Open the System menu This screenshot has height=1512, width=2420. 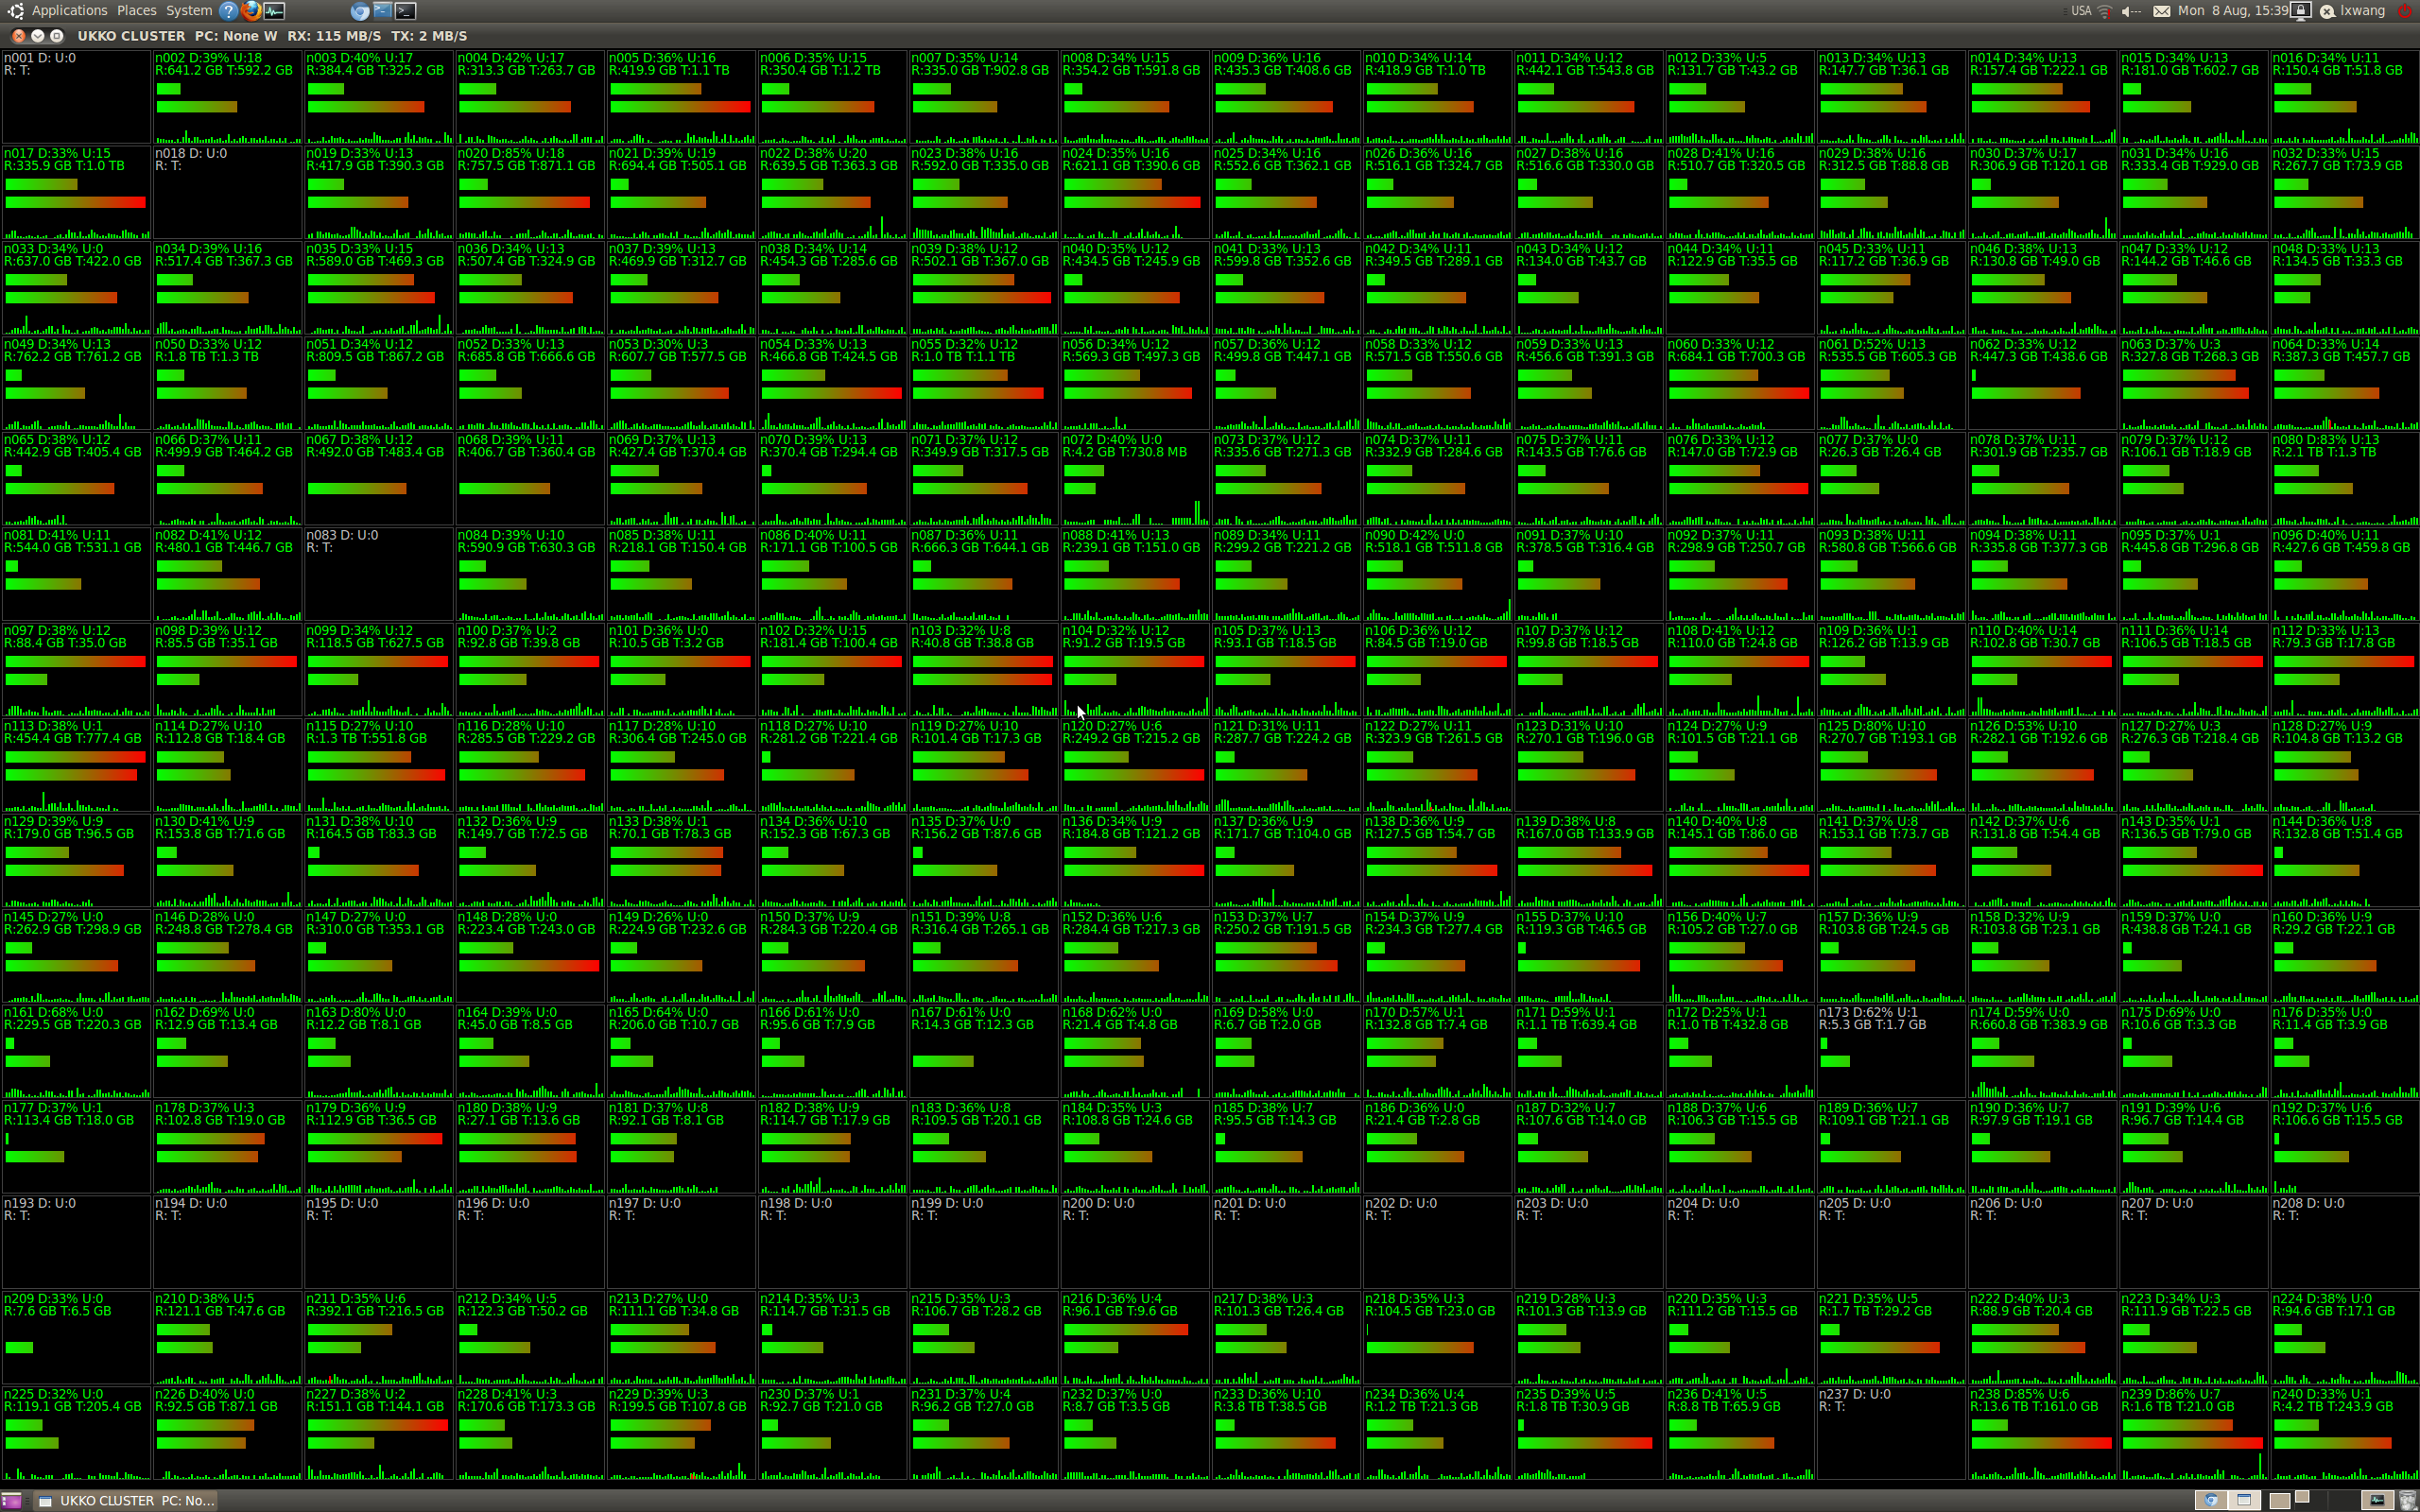(x=188, y=11)
